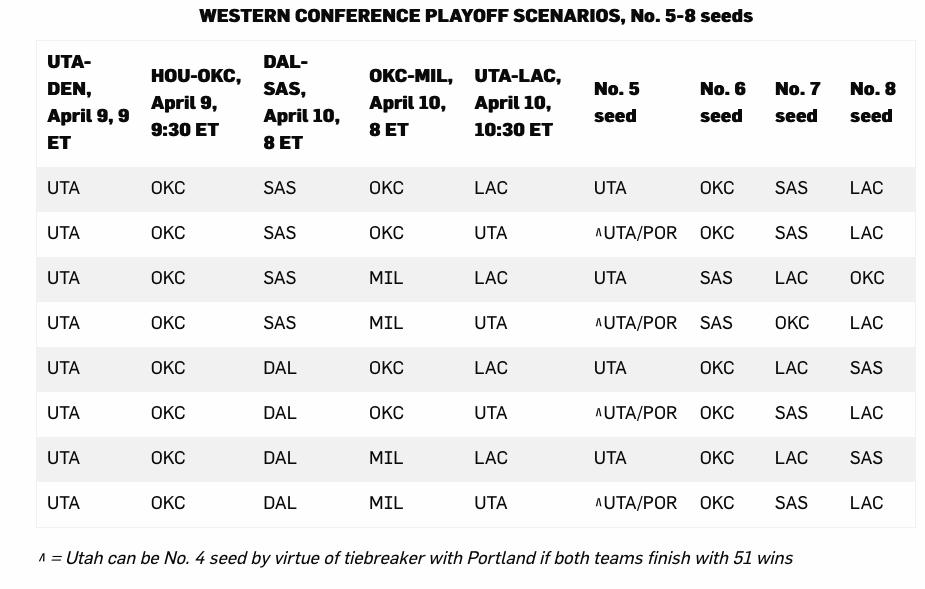Image resolution: width=925 pixels, height=589 pixels.
Task: Select the OKC-MIL, April 10 column header
Action: (410, 102)
